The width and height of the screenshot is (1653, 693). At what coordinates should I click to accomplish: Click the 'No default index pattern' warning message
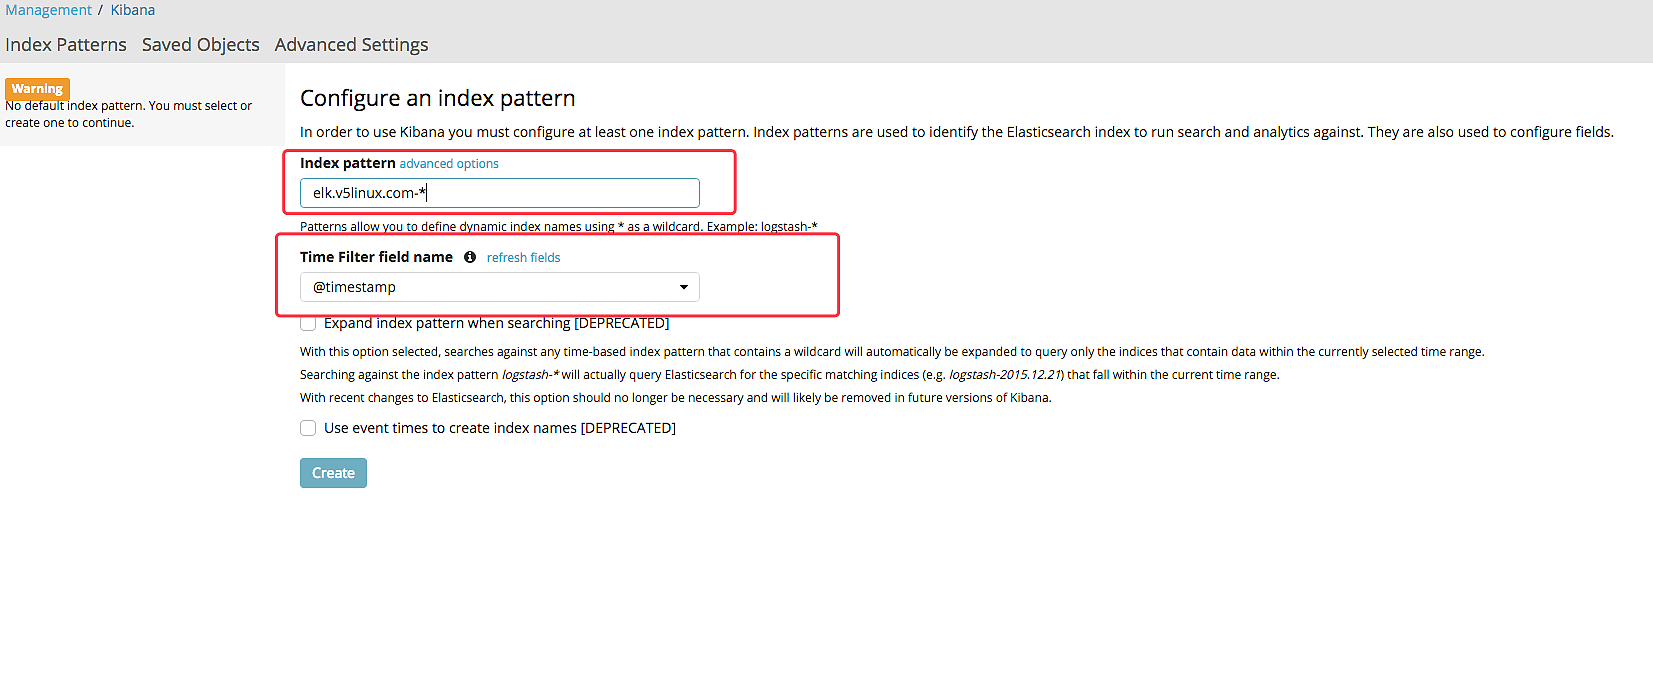128,114
